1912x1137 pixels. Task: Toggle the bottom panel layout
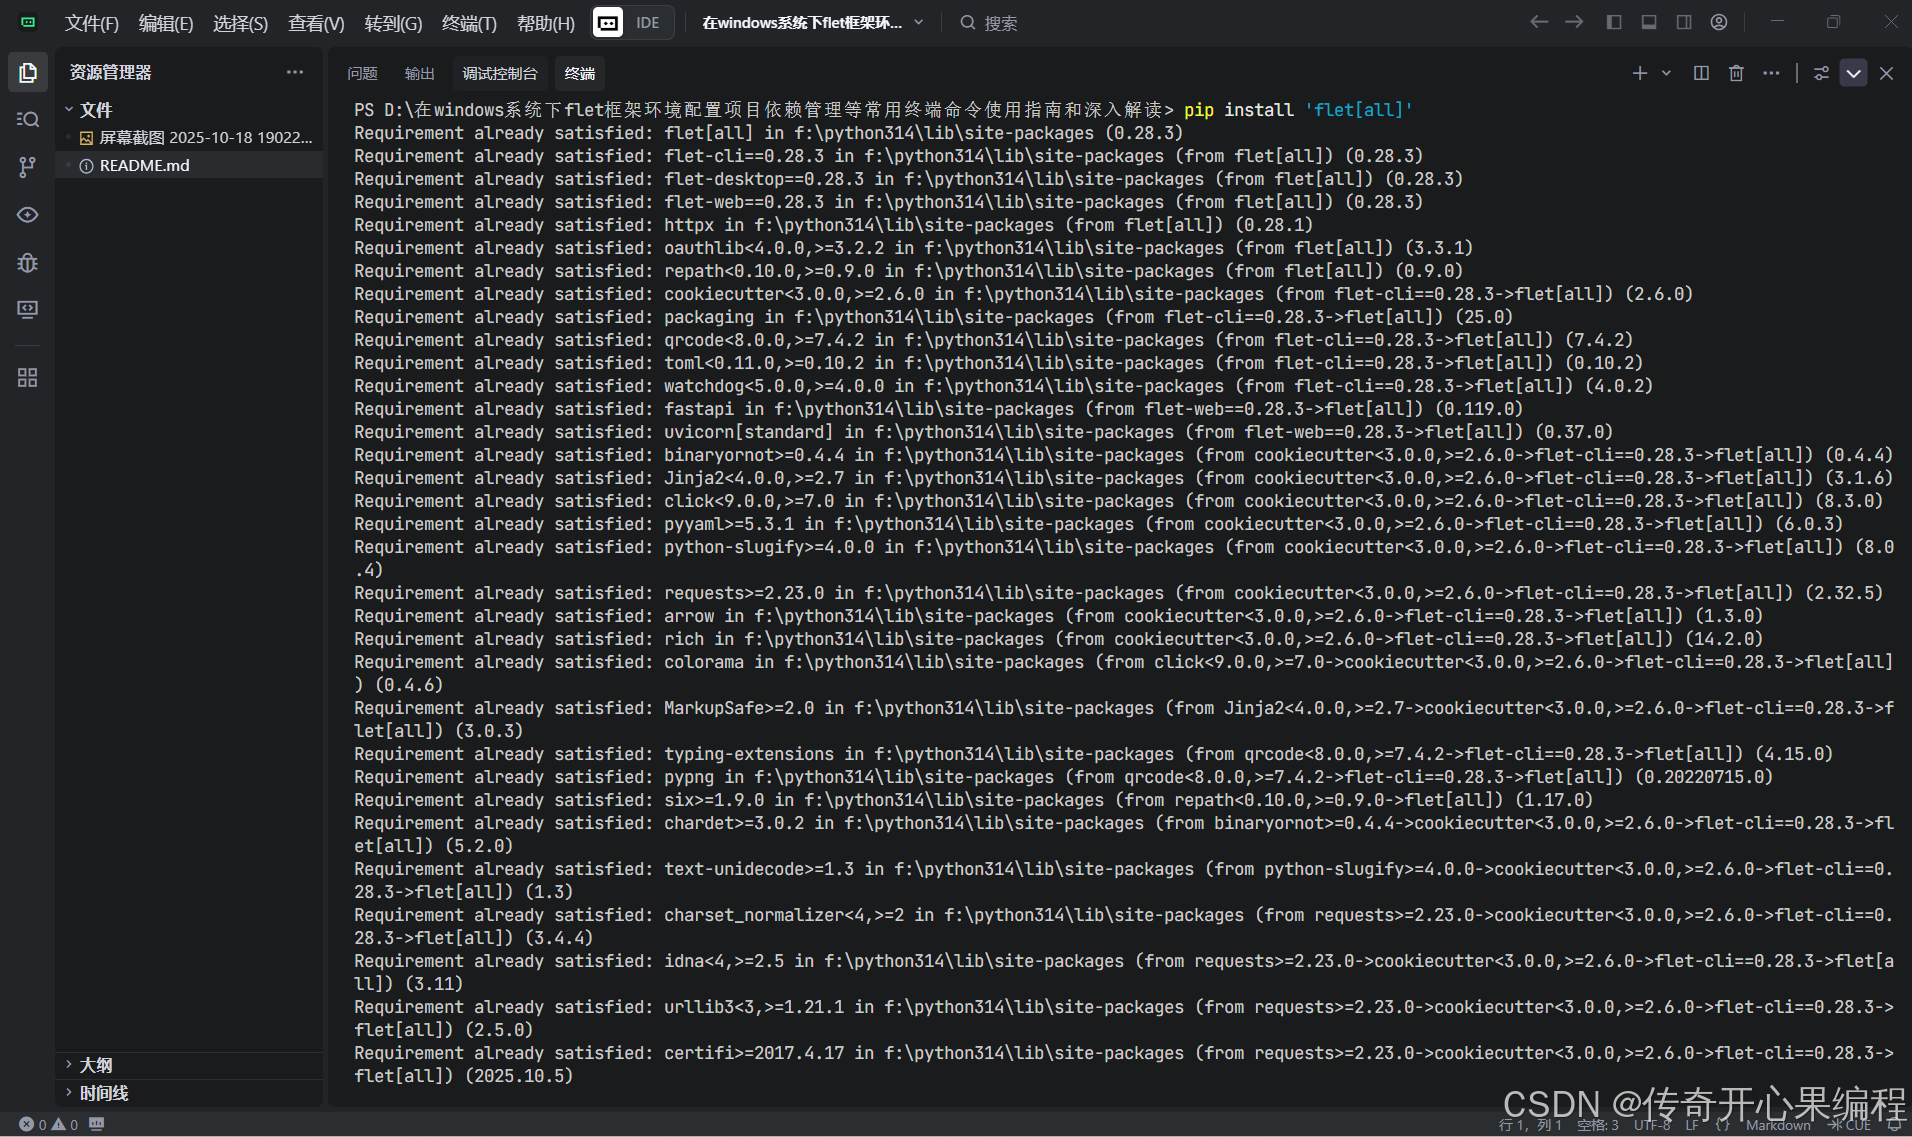[1649, 22]
